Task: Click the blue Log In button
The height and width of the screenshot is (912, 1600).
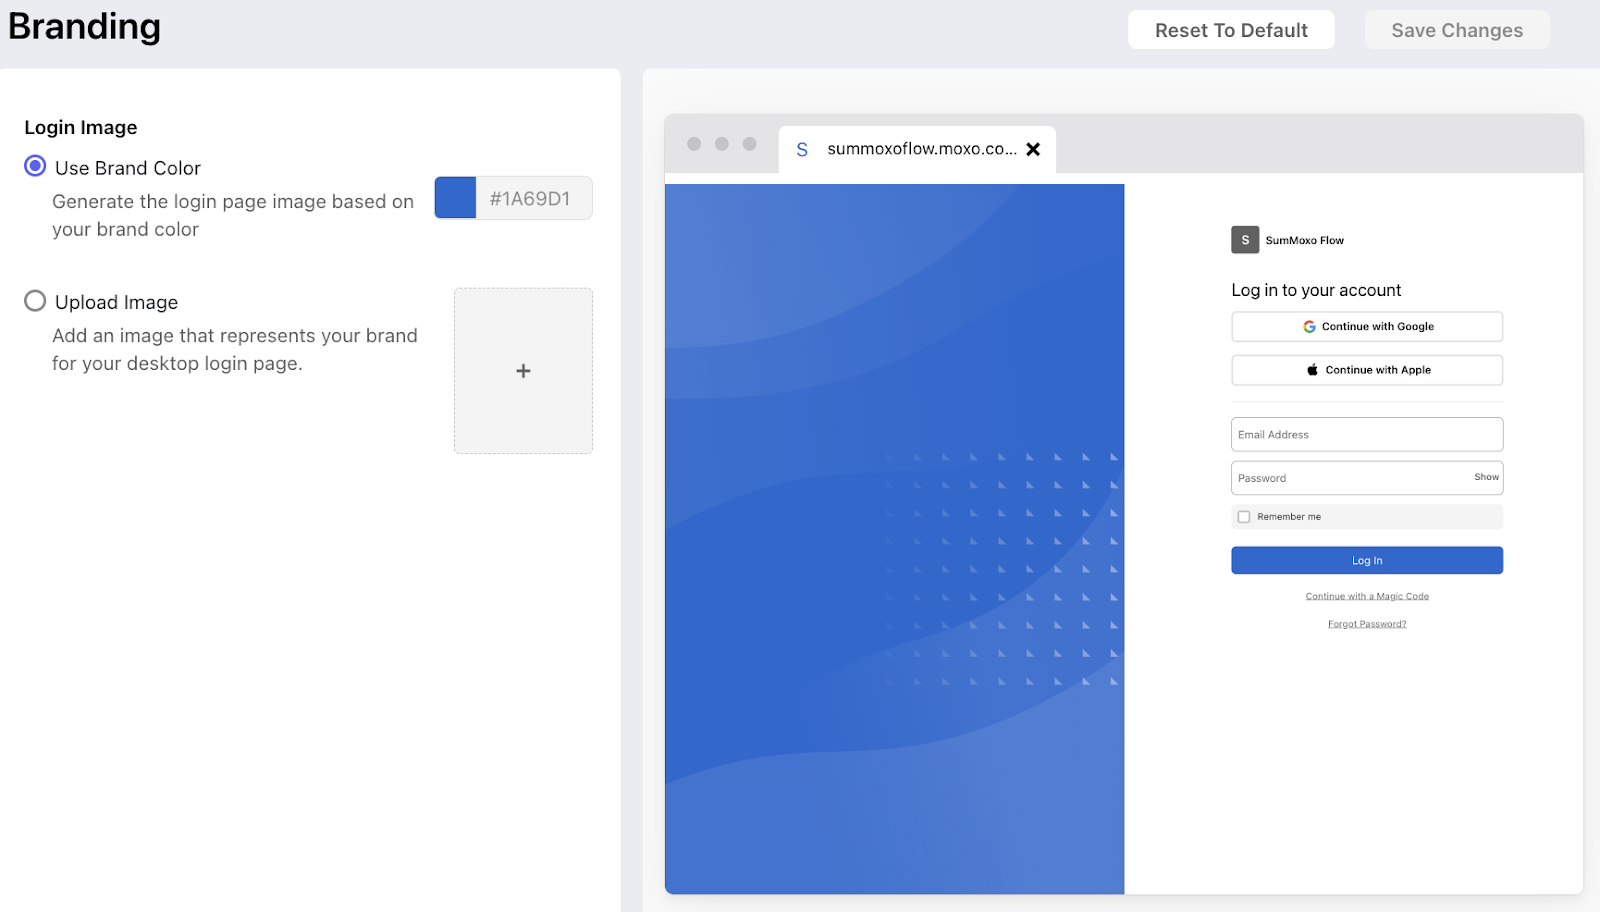Action: click(x=1367, y=560)
